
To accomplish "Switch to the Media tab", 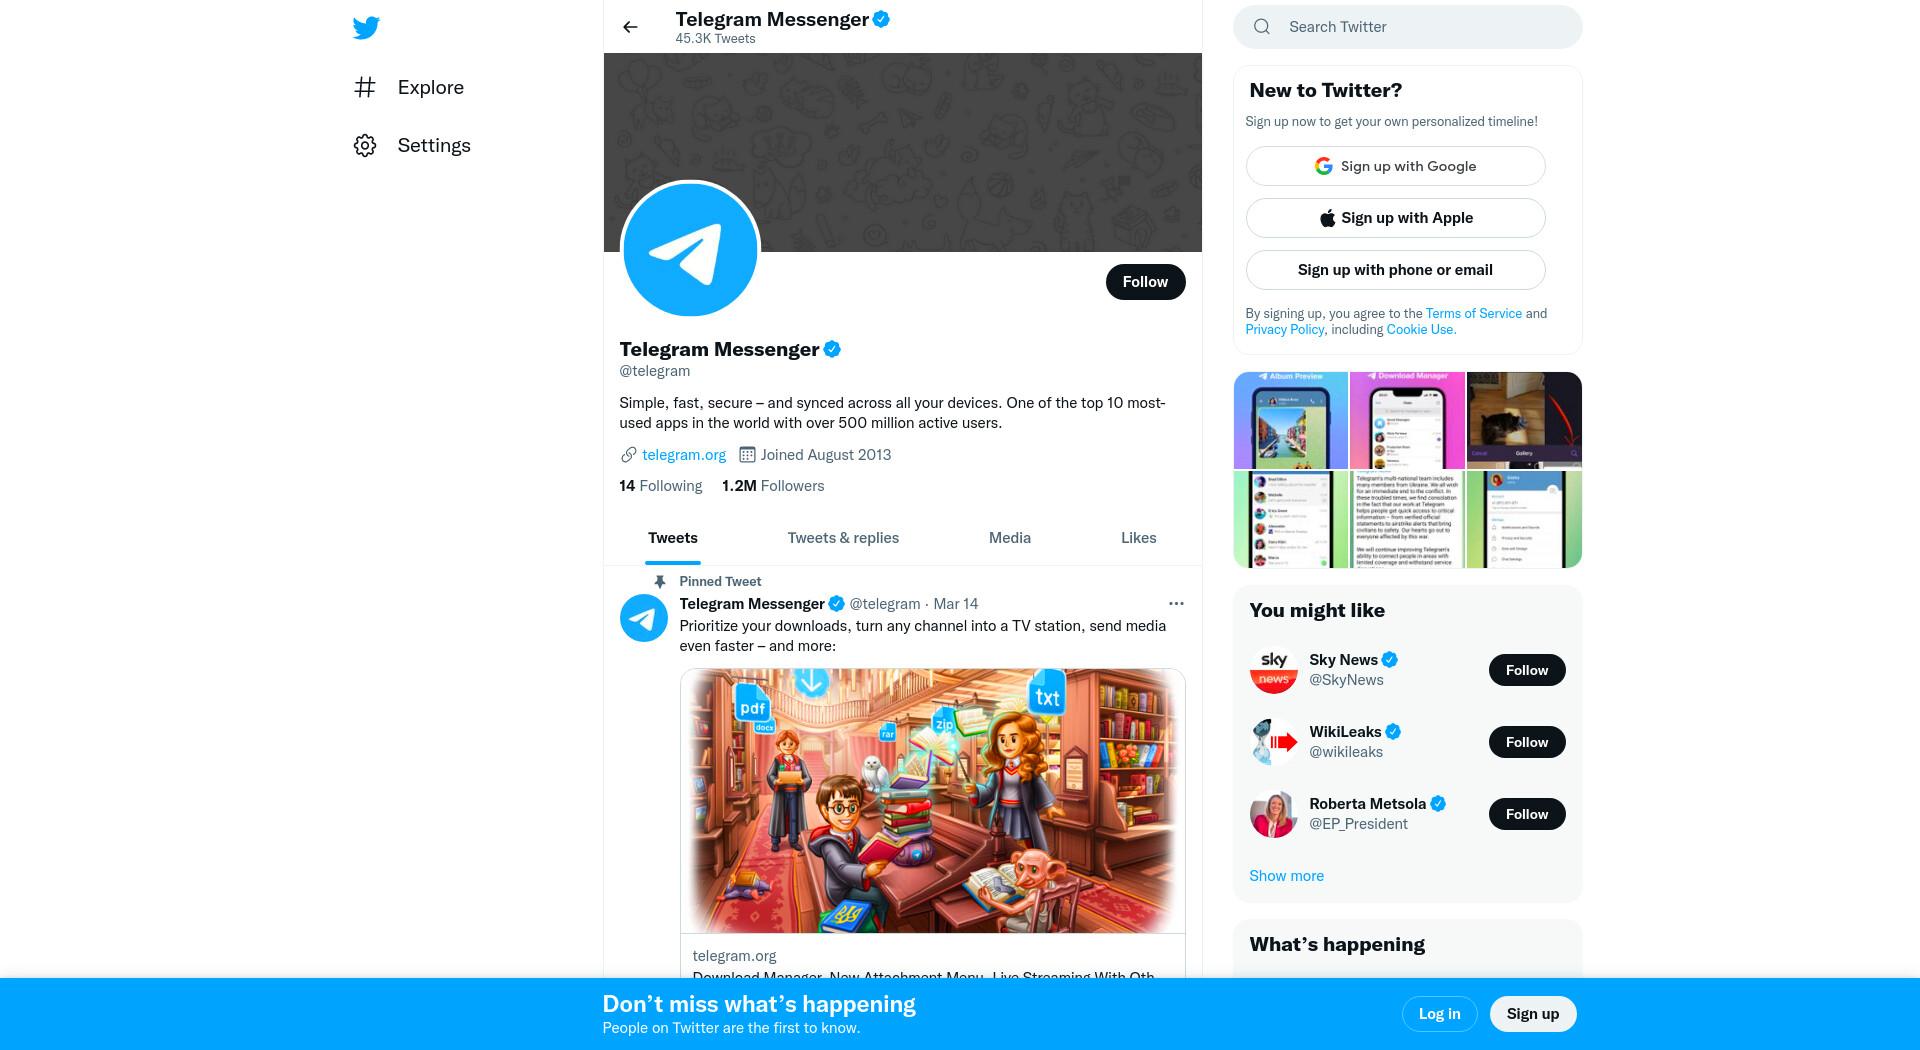I will (x=1010, y=538).
